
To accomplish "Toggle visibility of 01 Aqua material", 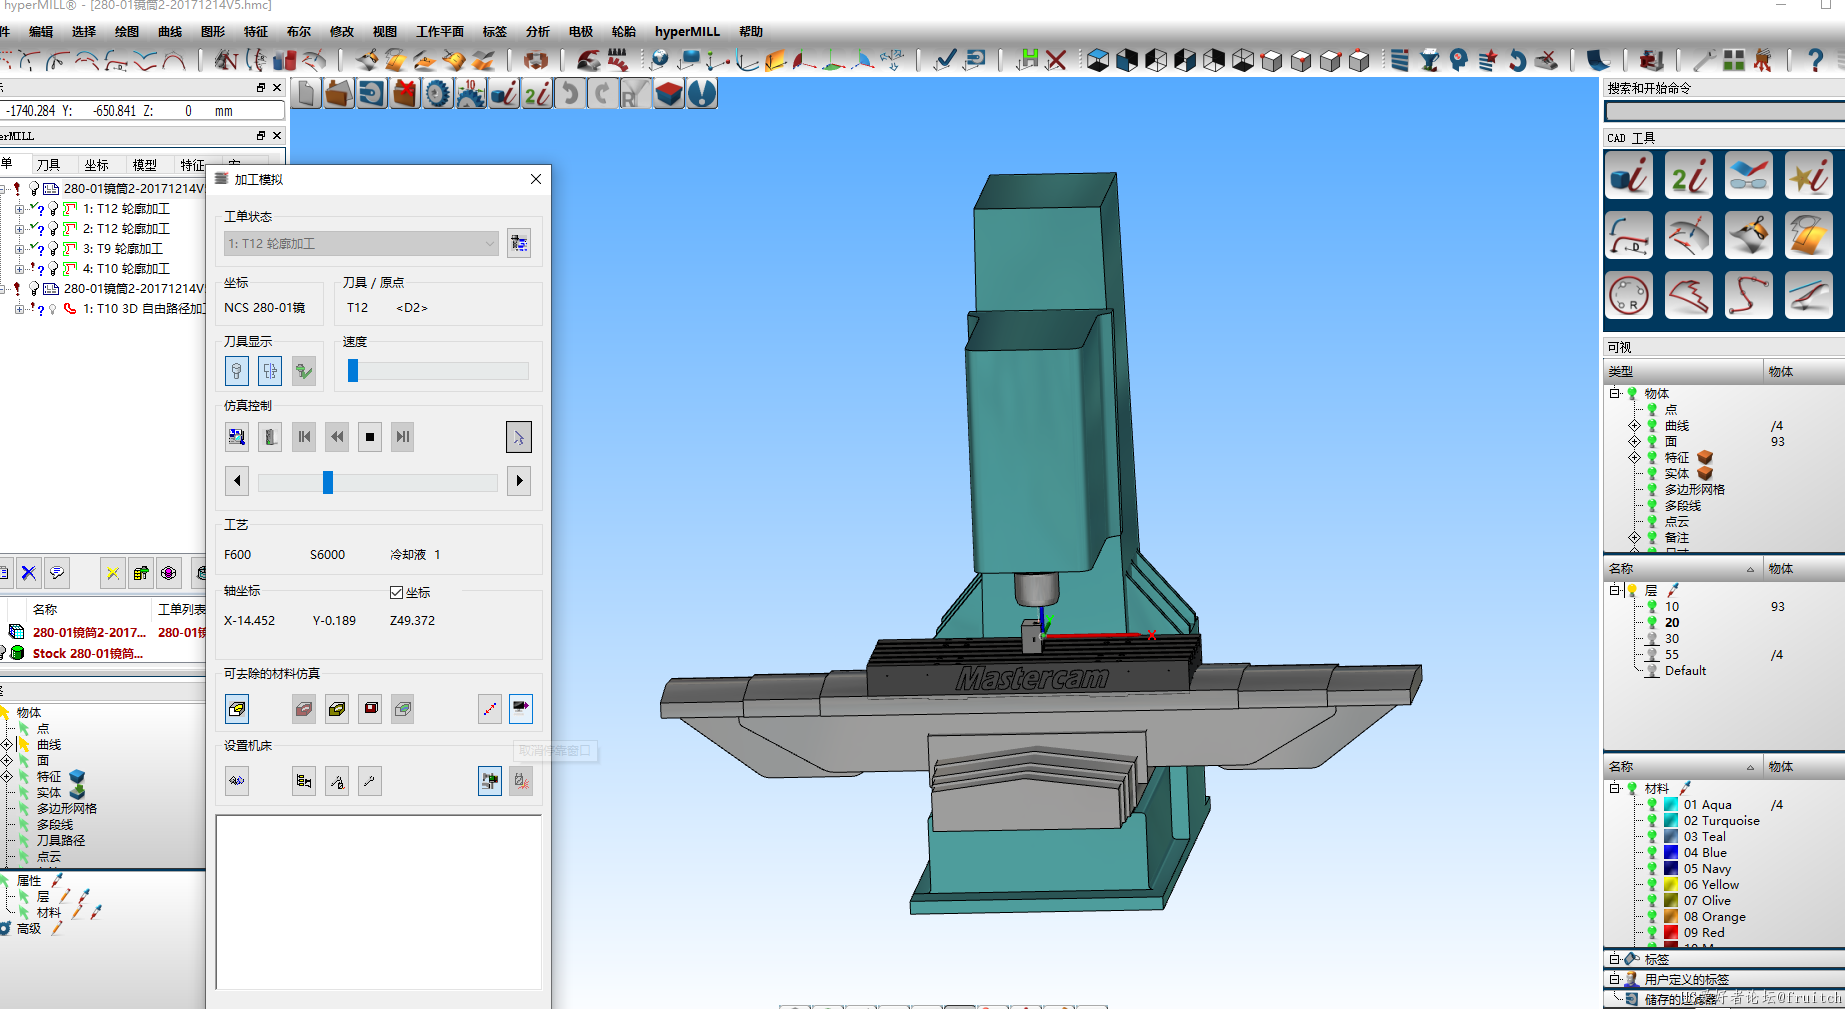I will point(1652,805).
